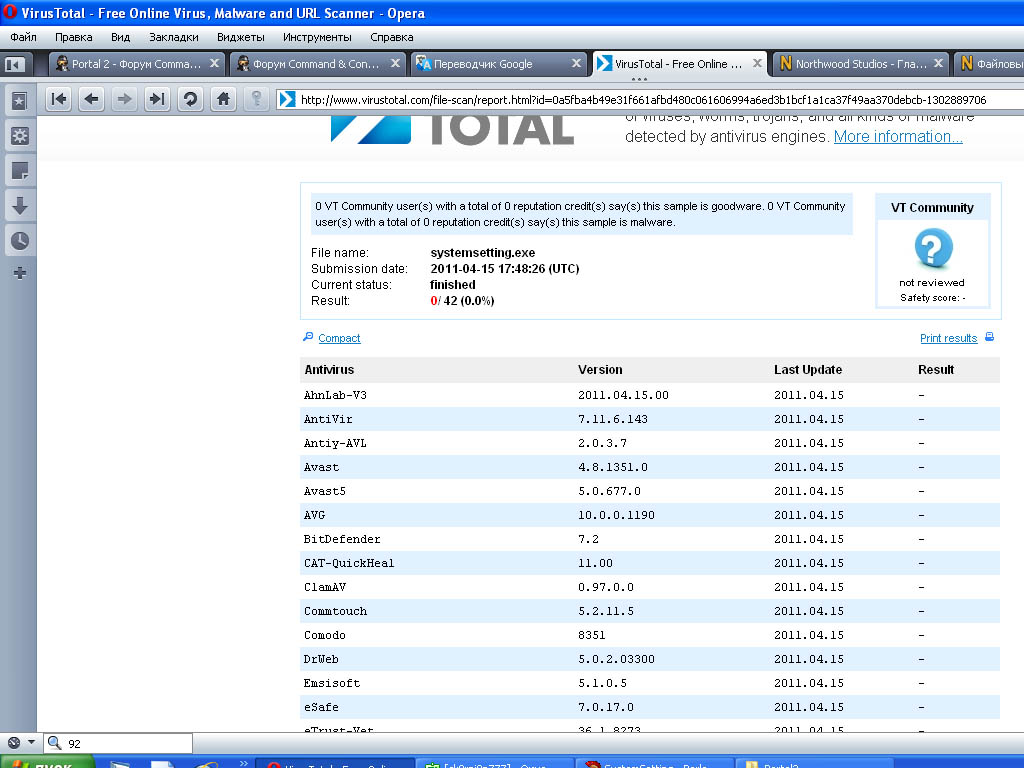Close the Portal 2 forum tab

[x=214, y=63]
